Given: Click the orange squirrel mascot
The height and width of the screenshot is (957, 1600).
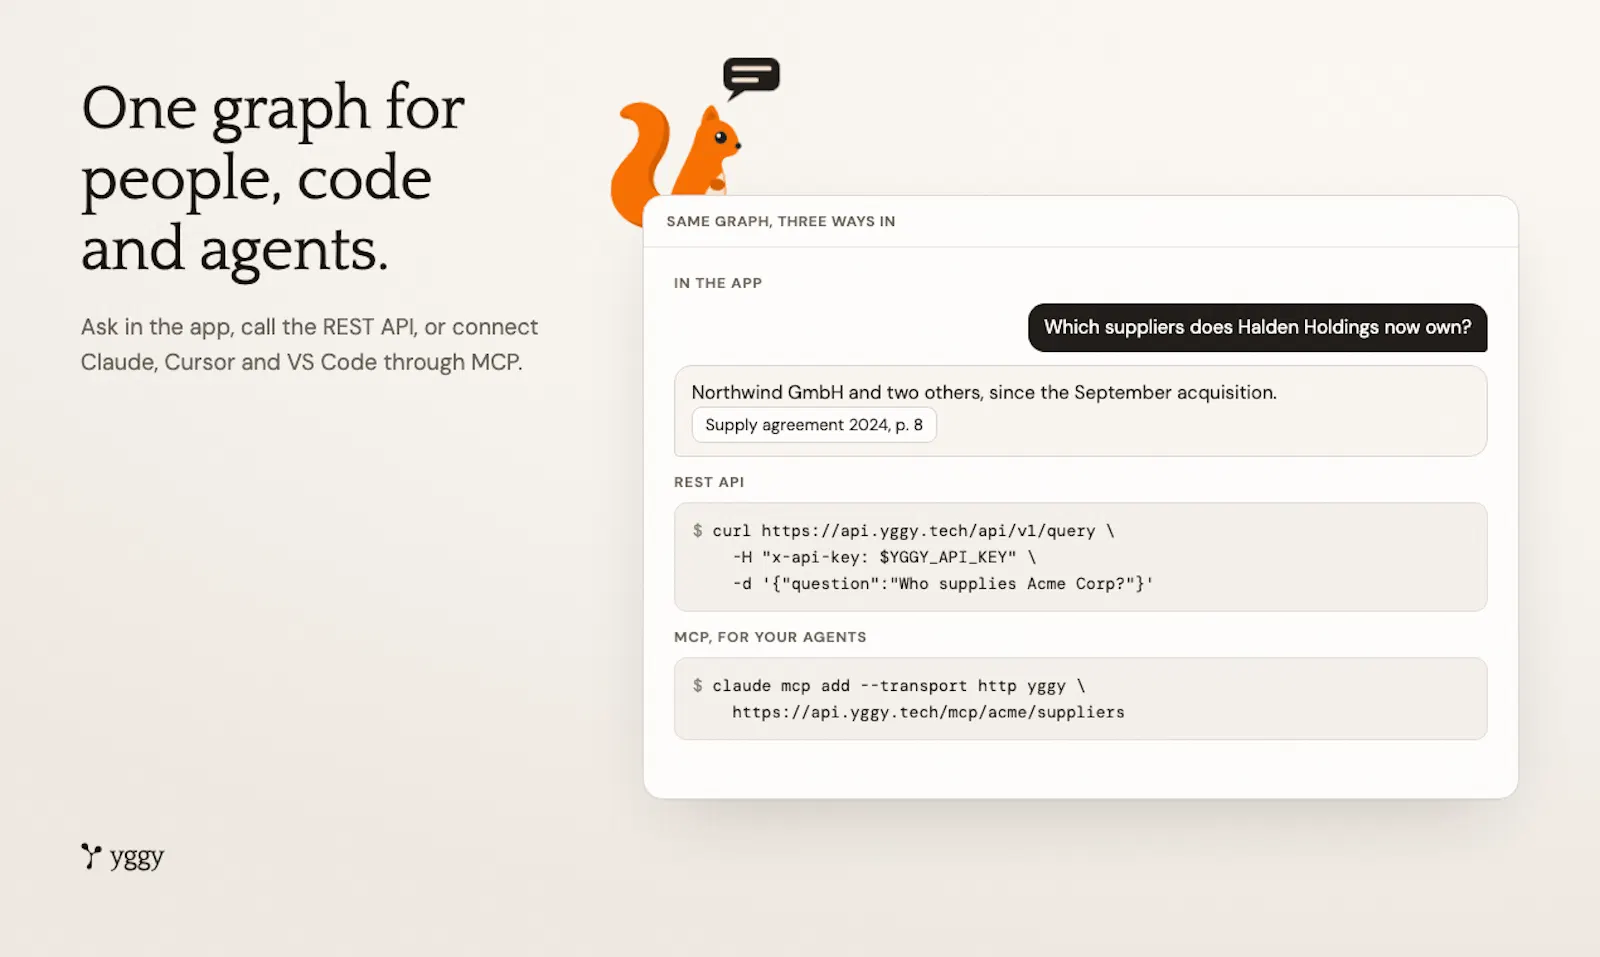Looking at the screenshot, I should click(x=675, y=160).
